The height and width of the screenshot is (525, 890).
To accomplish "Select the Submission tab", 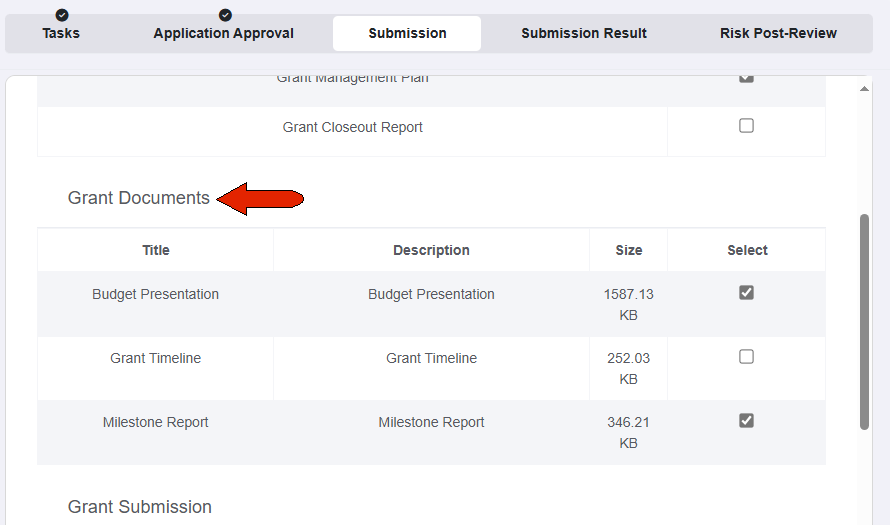I will (x=407, y=33).
